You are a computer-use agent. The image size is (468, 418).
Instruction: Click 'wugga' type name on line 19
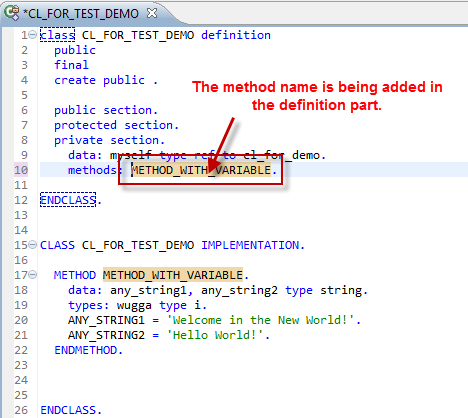coord(134,305)
